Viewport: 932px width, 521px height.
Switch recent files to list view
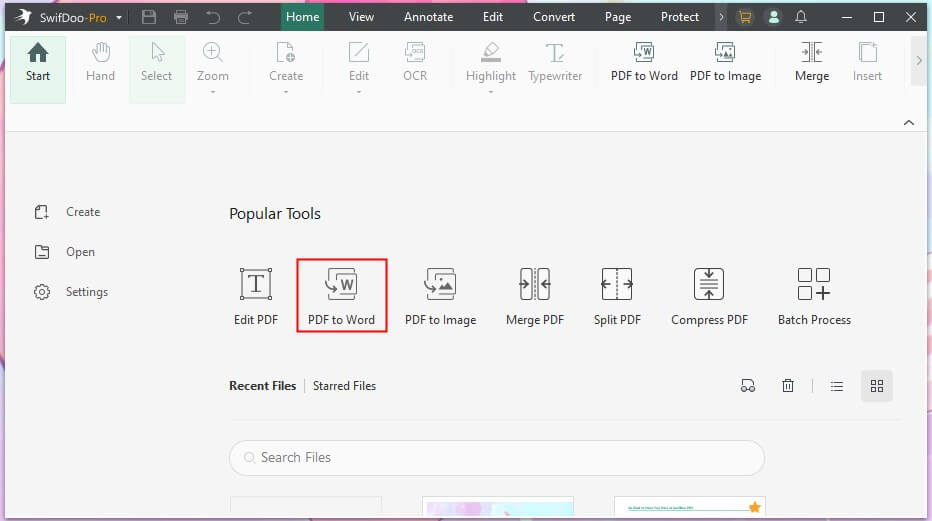coord(836,386)
